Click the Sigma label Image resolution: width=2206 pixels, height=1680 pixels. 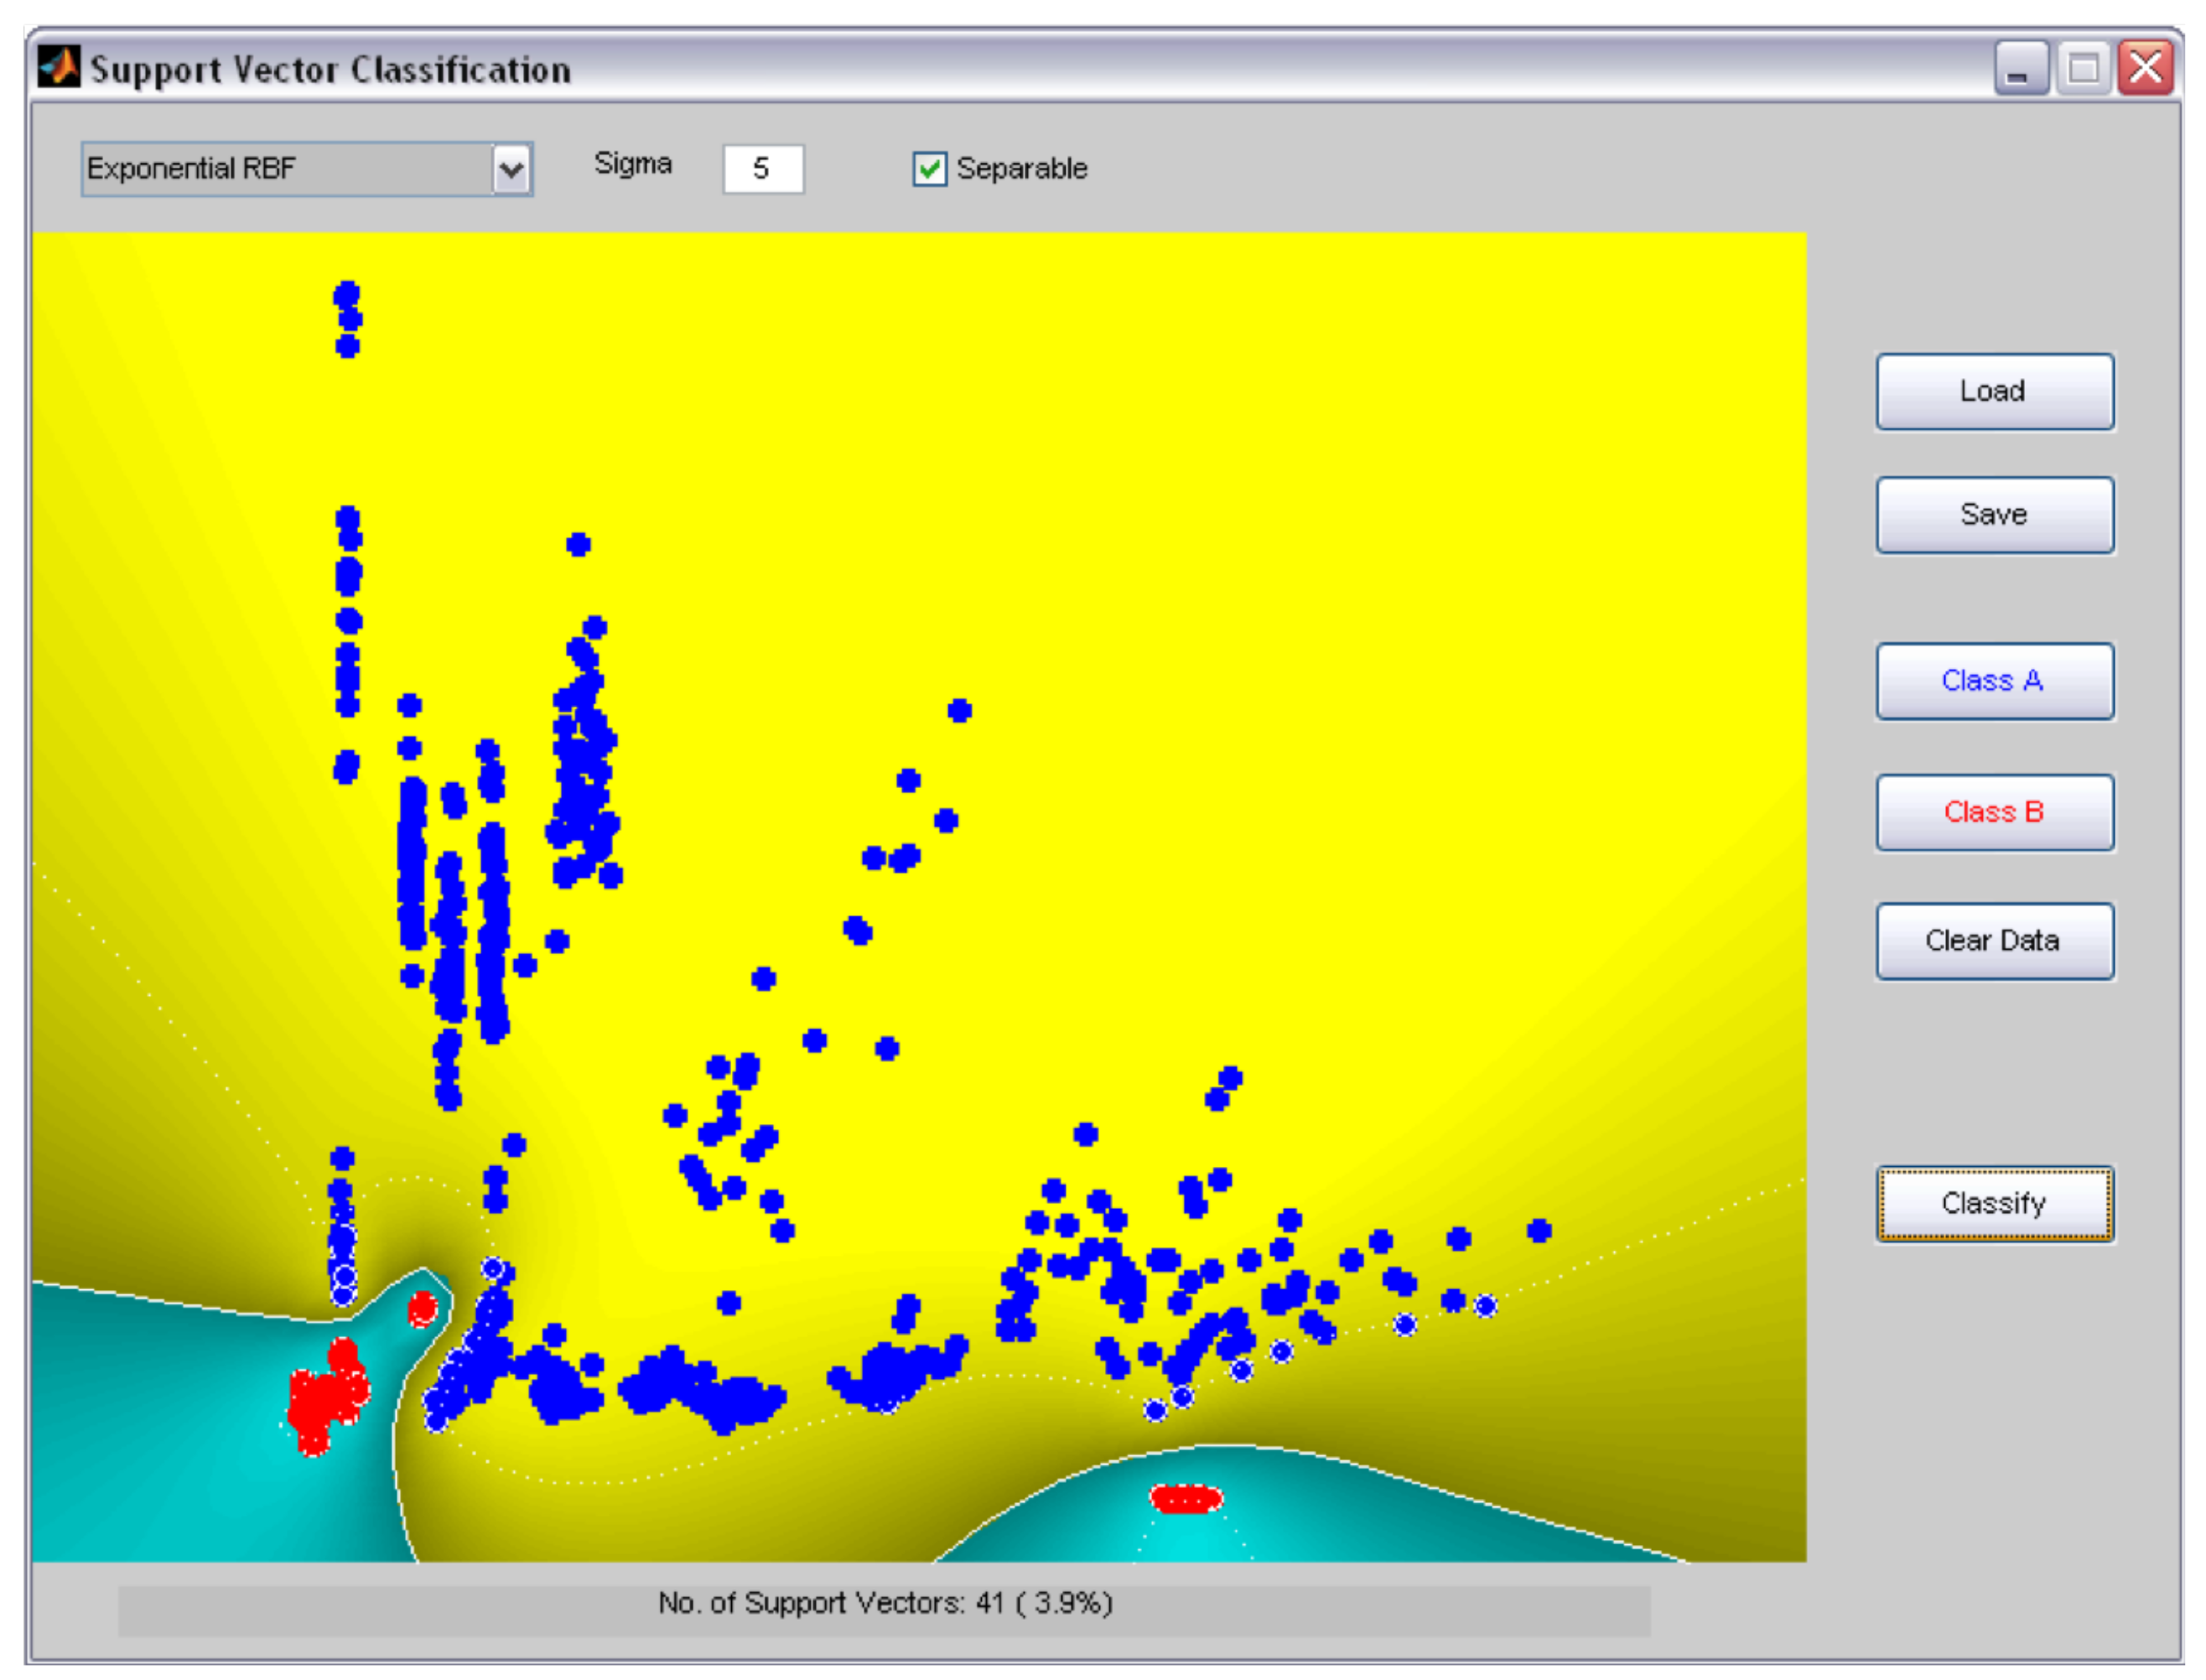pos(632,164)
